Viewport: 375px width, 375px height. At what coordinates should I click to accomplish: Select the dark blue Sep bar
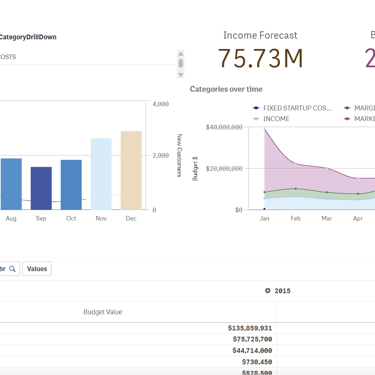[41, 188]
